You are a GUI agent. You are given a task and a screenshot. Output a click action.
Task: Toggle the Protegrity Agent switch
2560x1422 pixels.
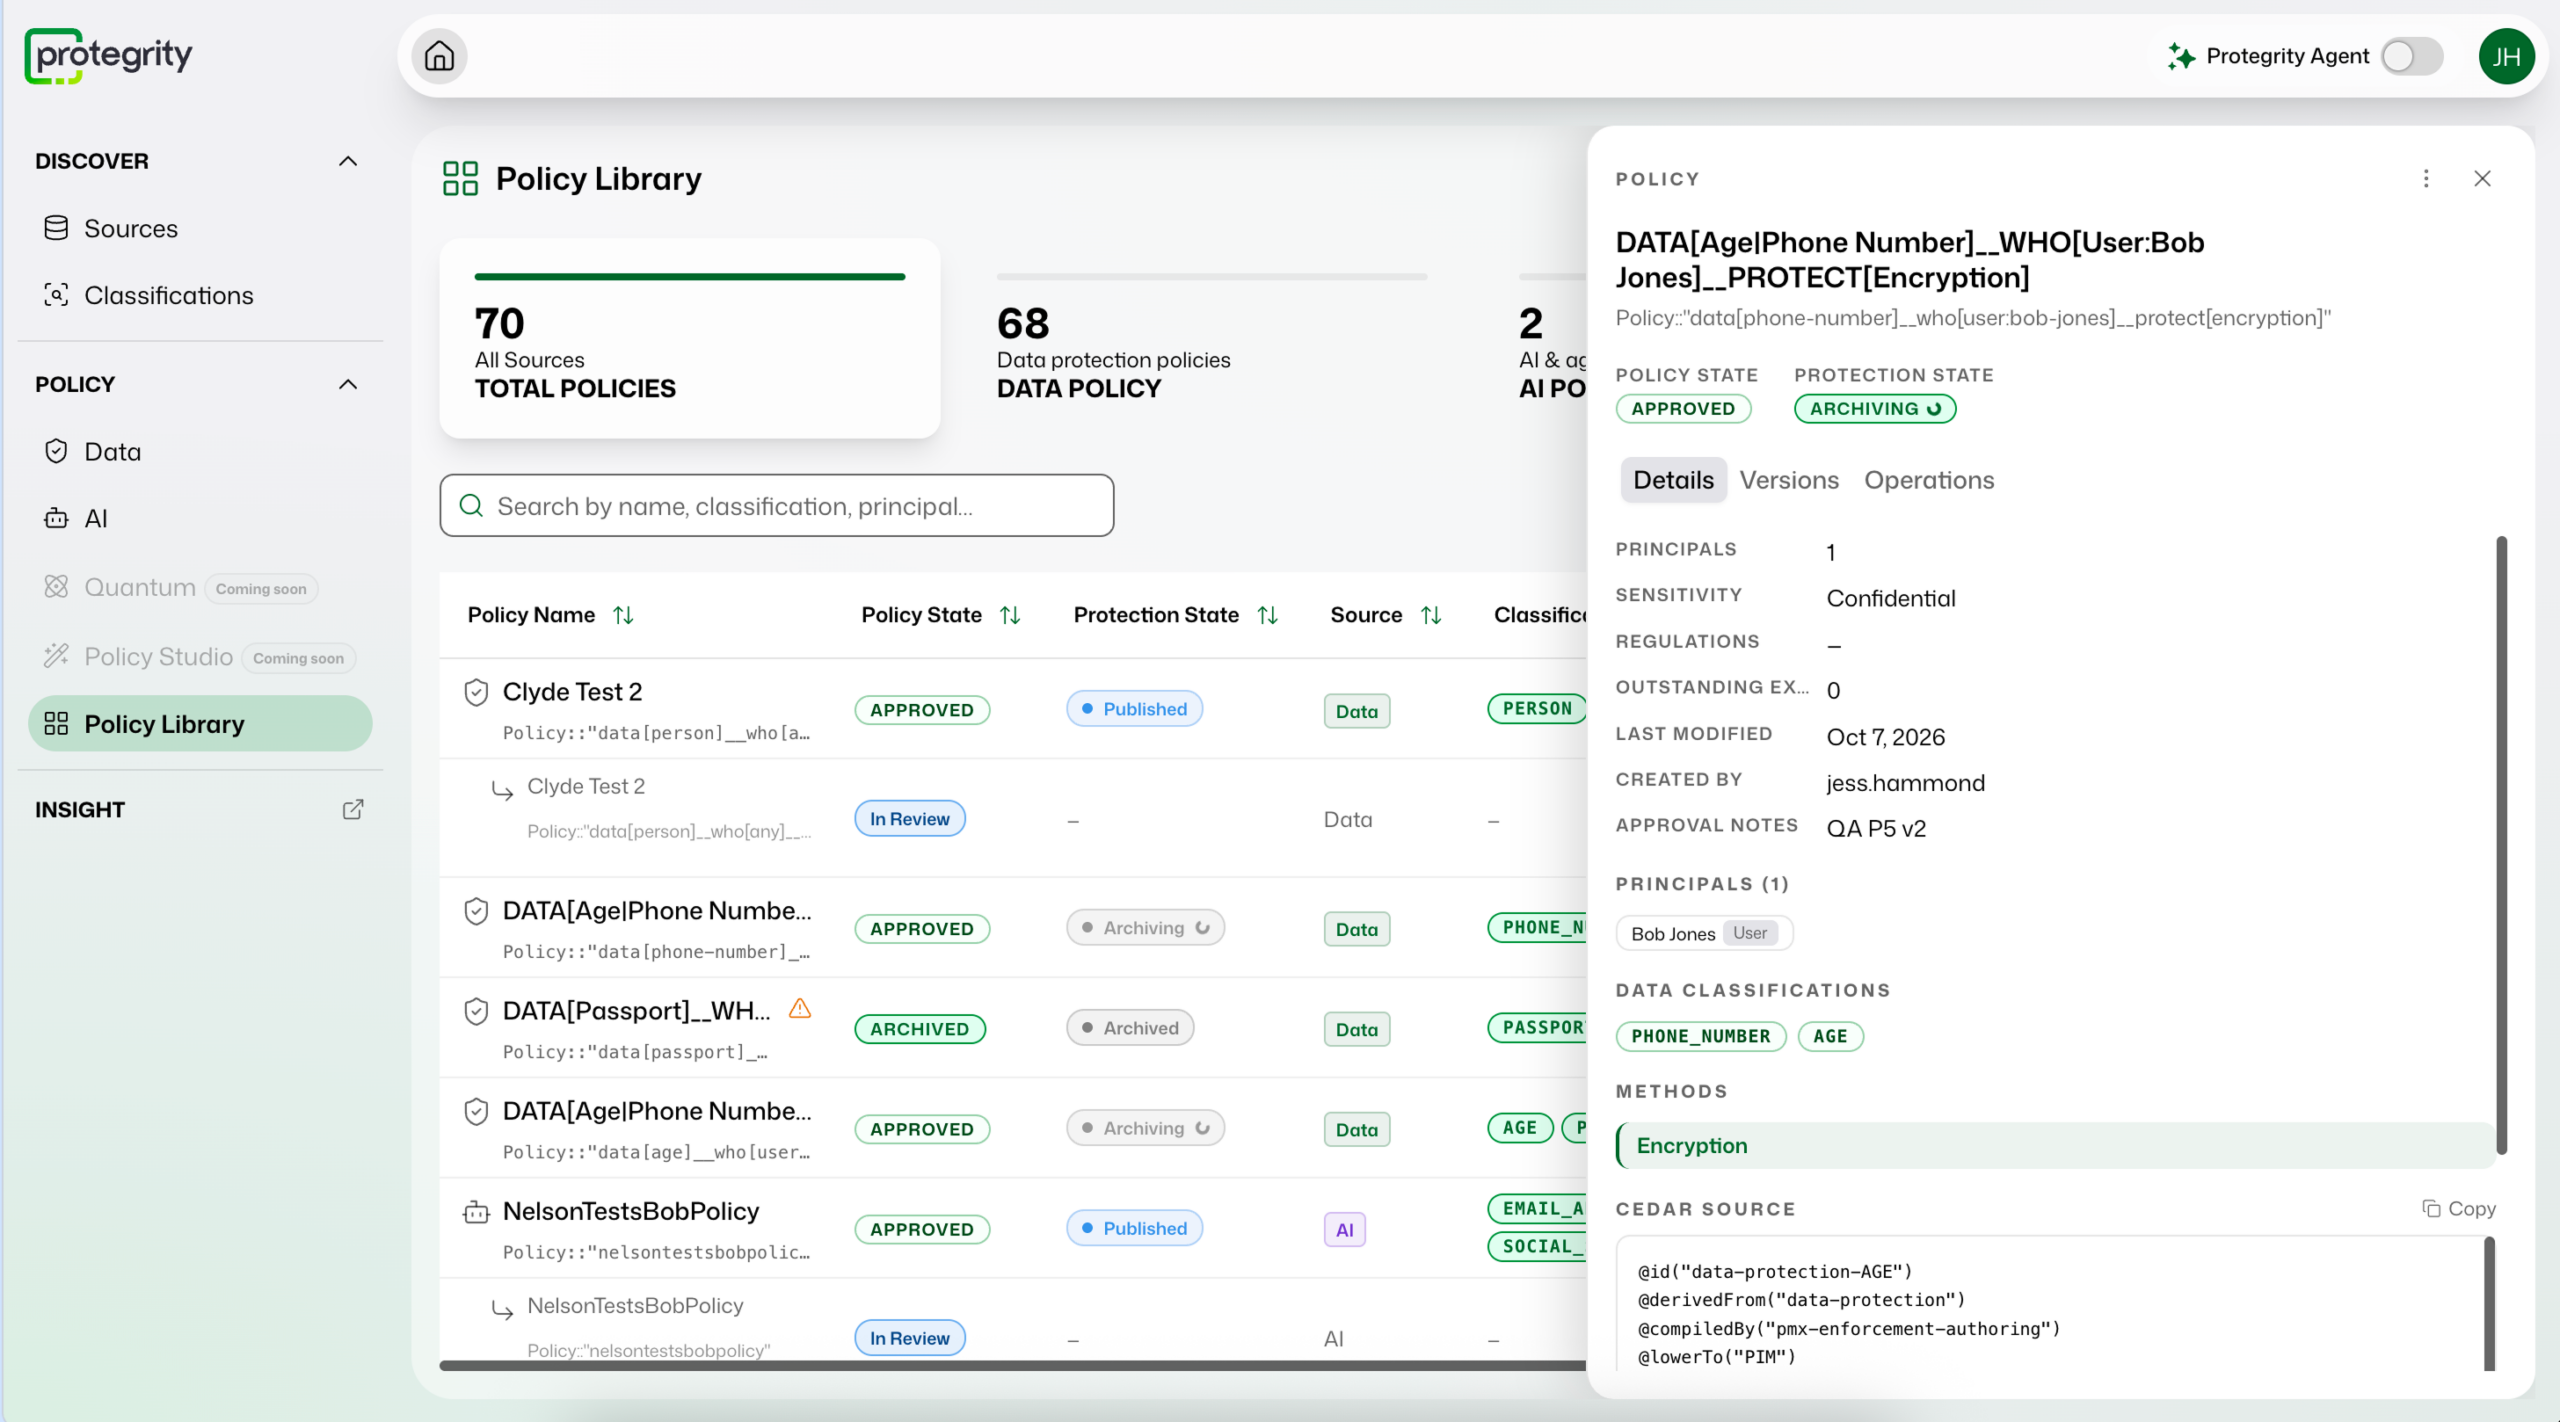(x=2411, y=56)
